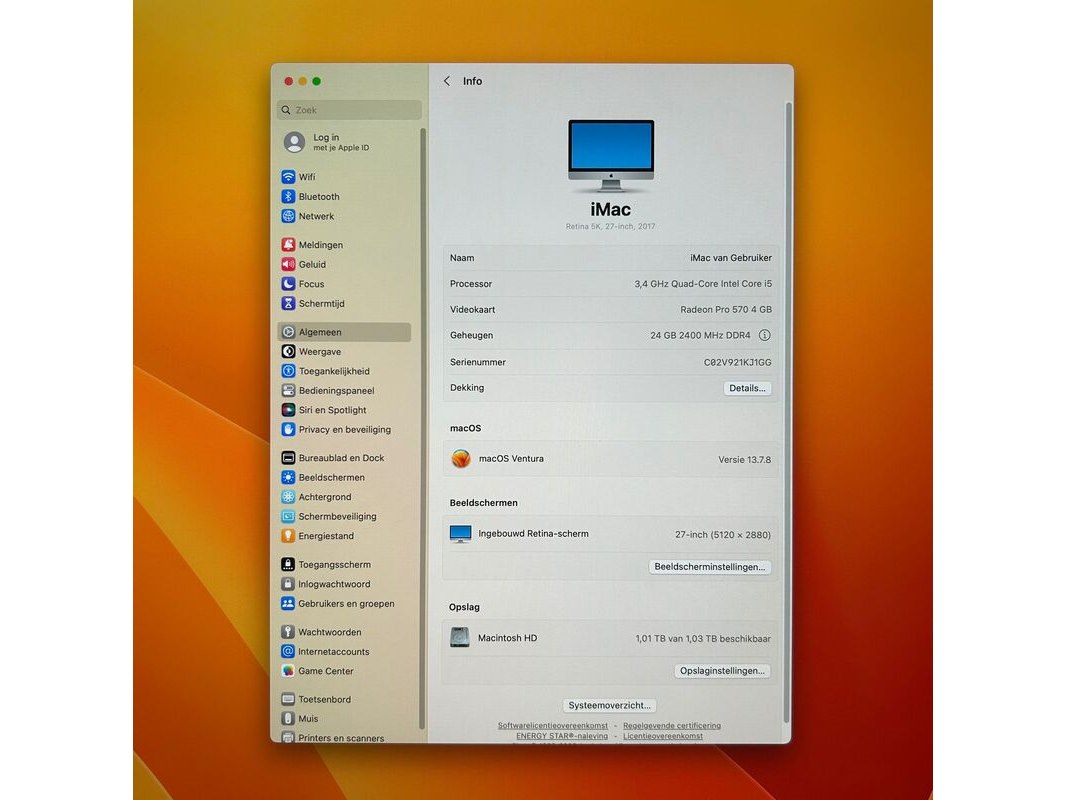Open Game Center icon

pos(288,671)
